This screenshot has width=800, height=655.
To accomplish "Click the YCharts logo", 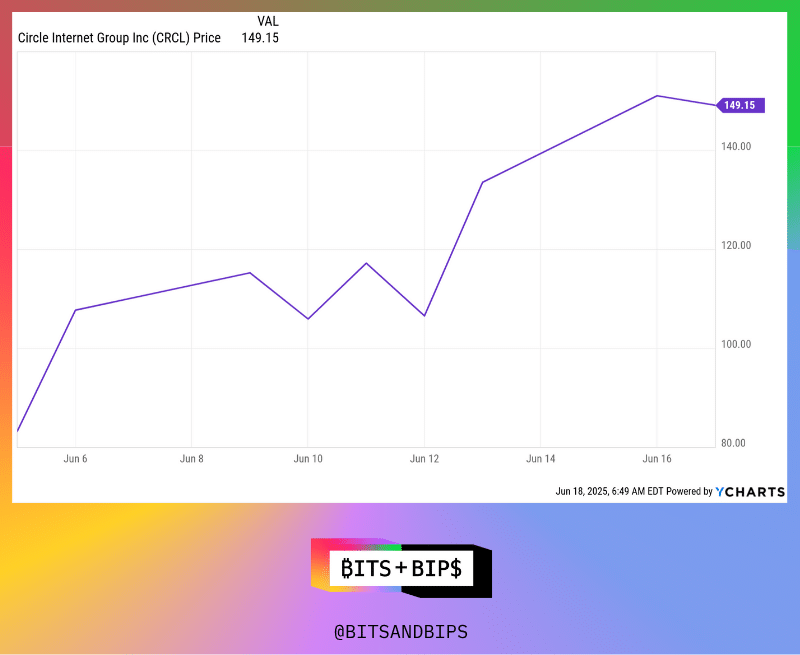I will (750, 492).
